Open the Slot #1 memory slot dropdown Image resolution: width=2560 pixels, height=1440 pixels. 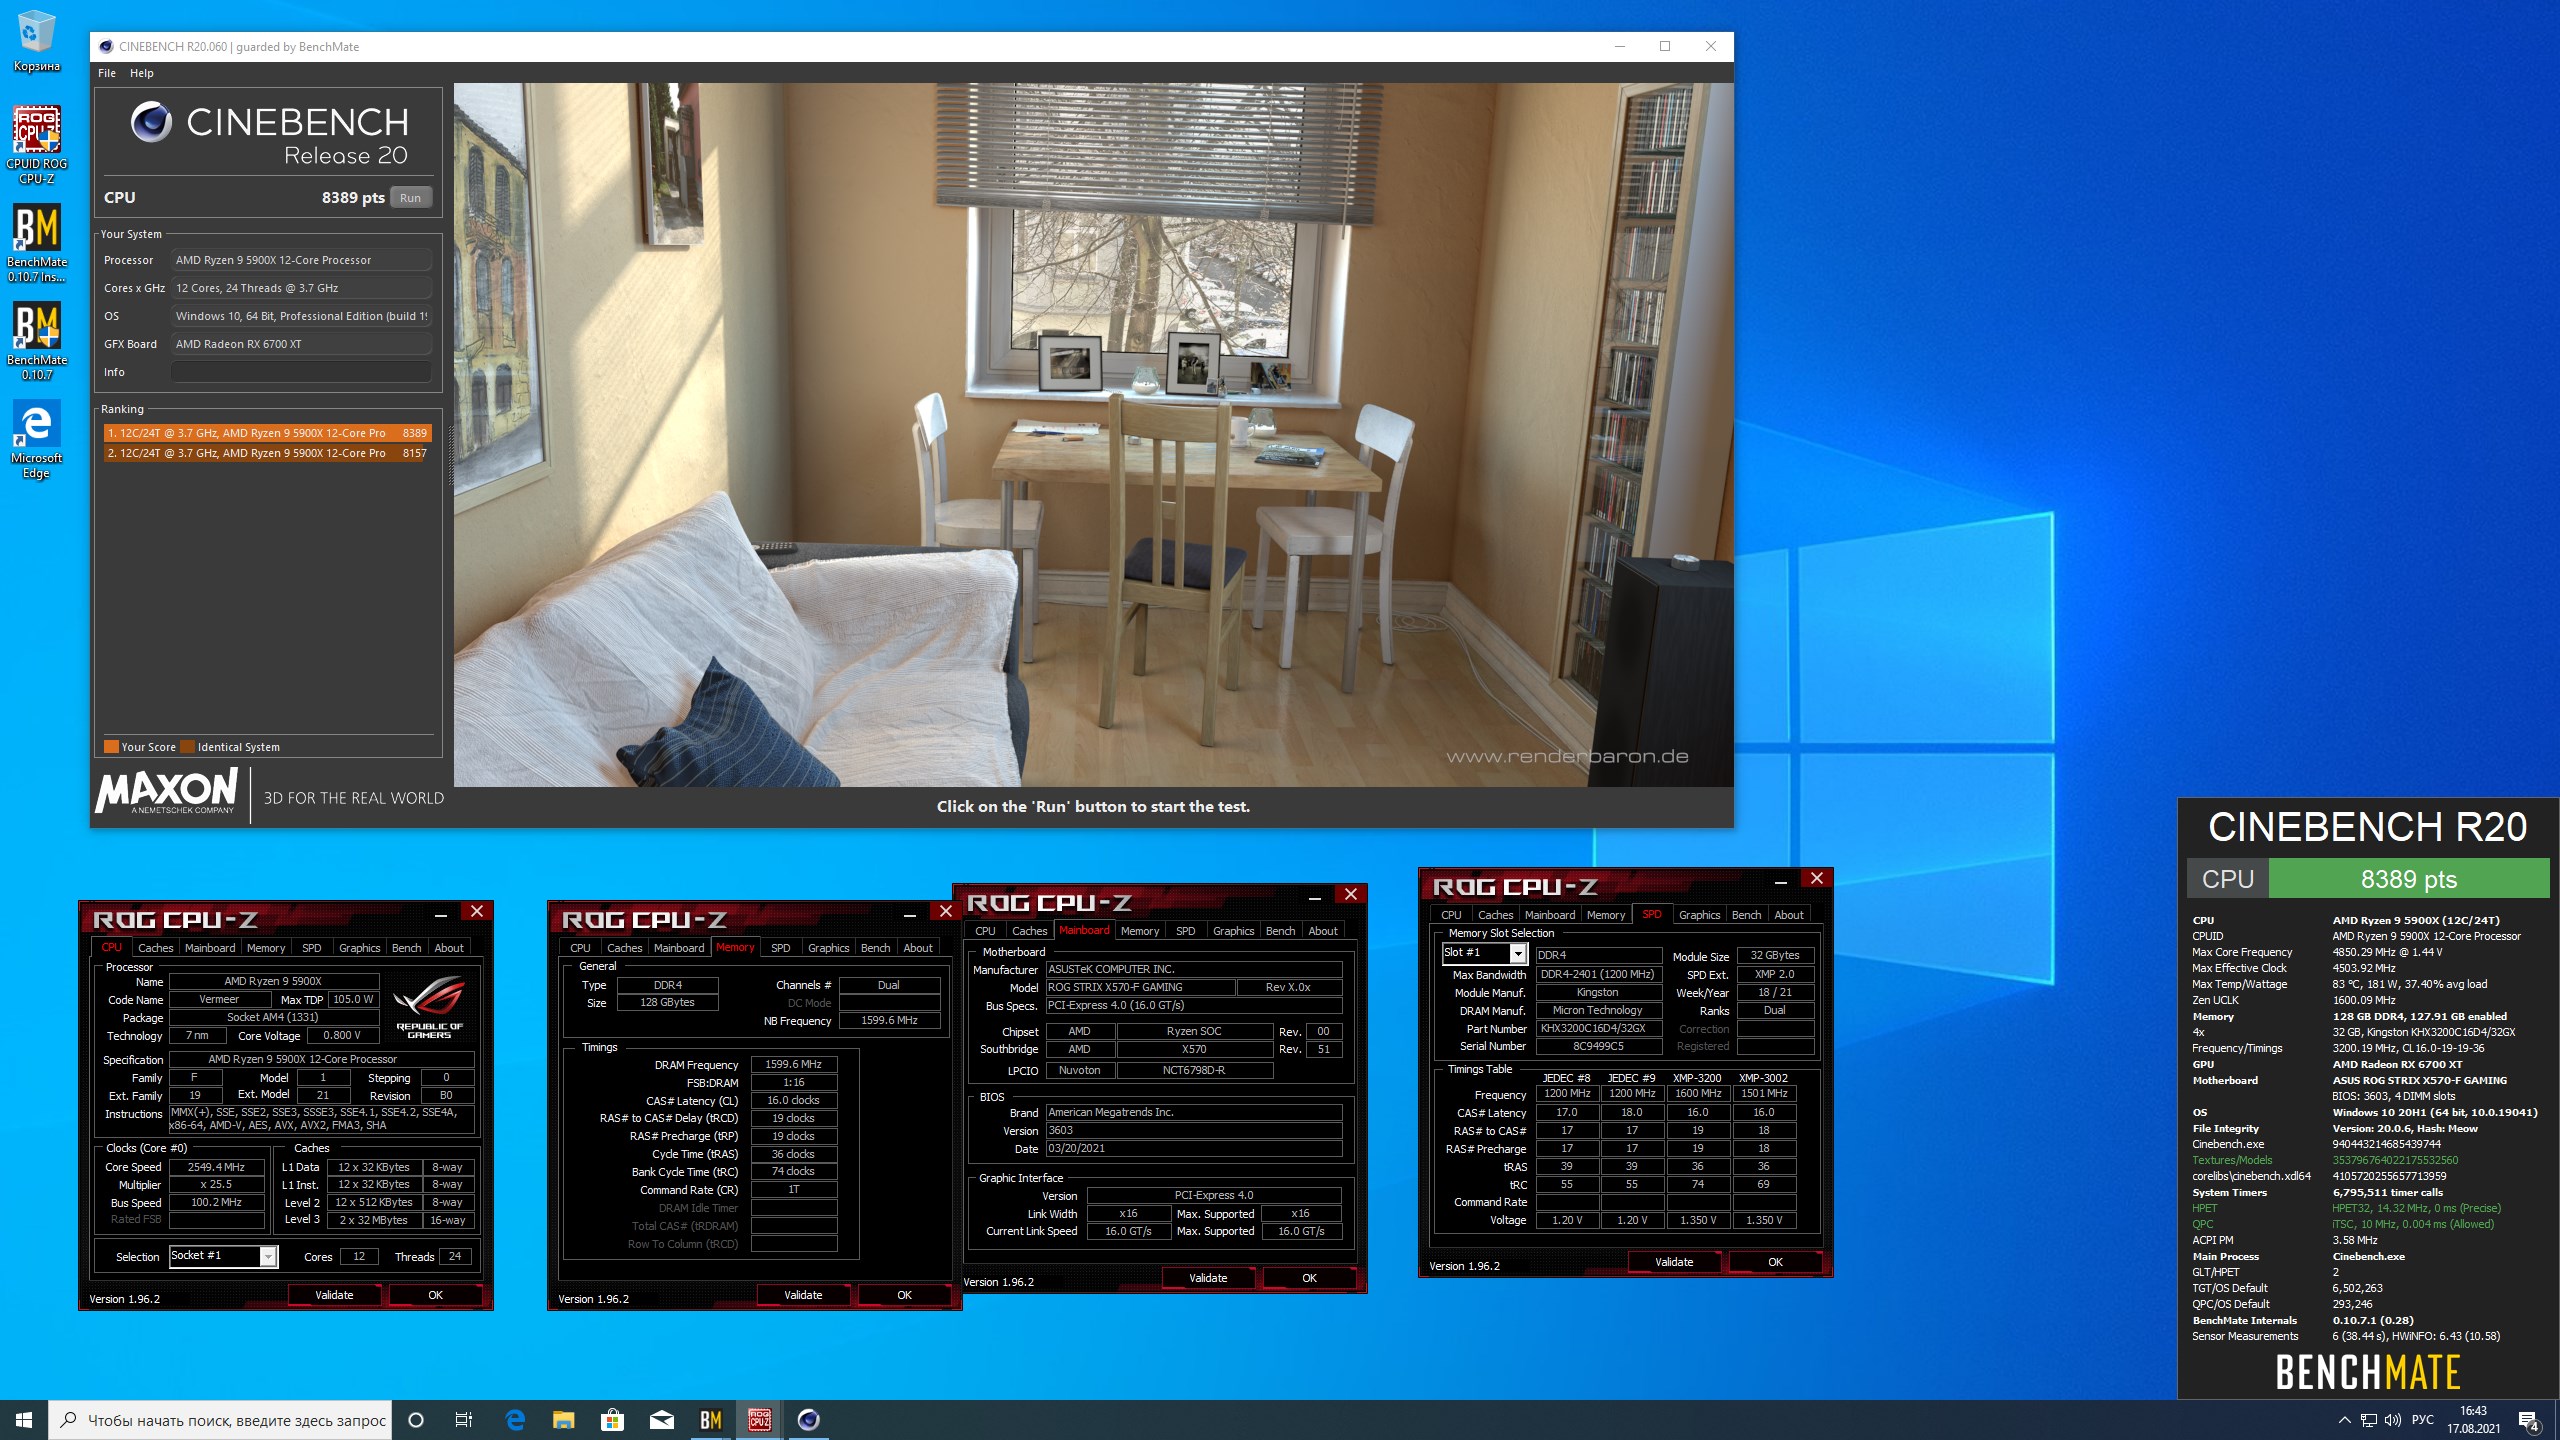[1484, 953]
